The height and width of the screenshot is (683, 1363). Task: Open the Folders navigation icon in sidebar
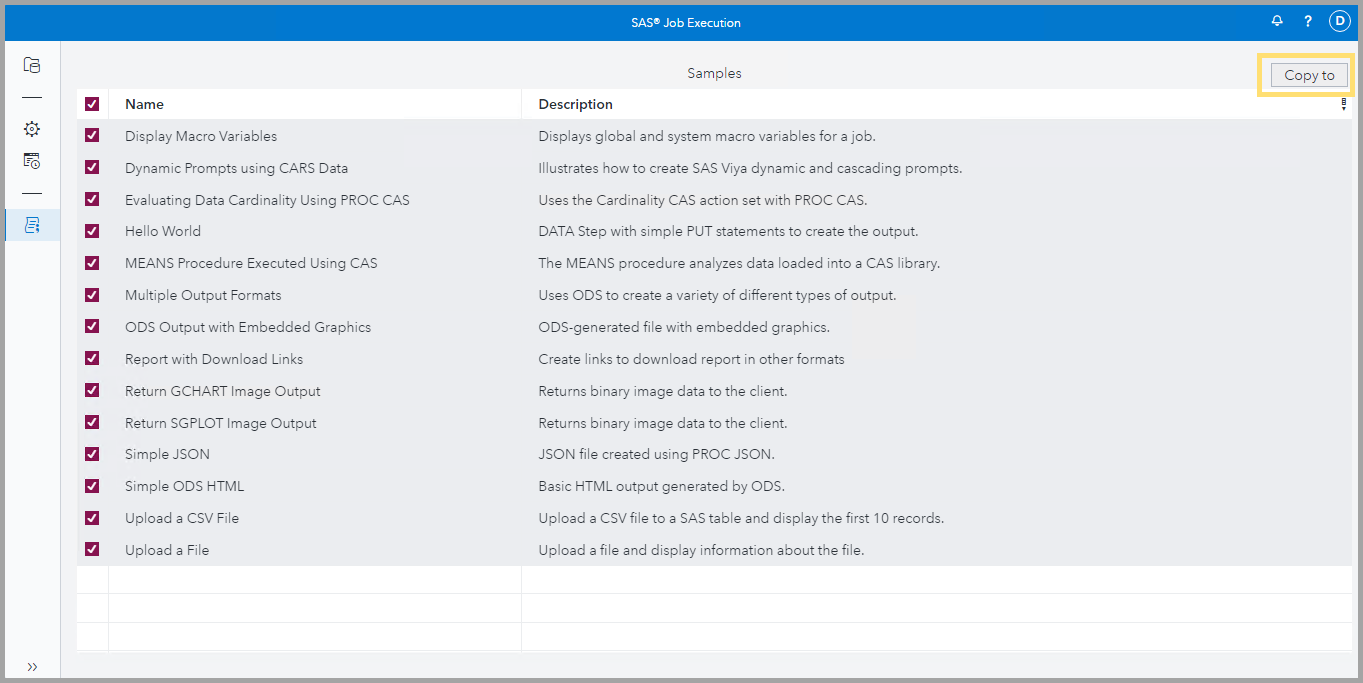click(31, 64)
